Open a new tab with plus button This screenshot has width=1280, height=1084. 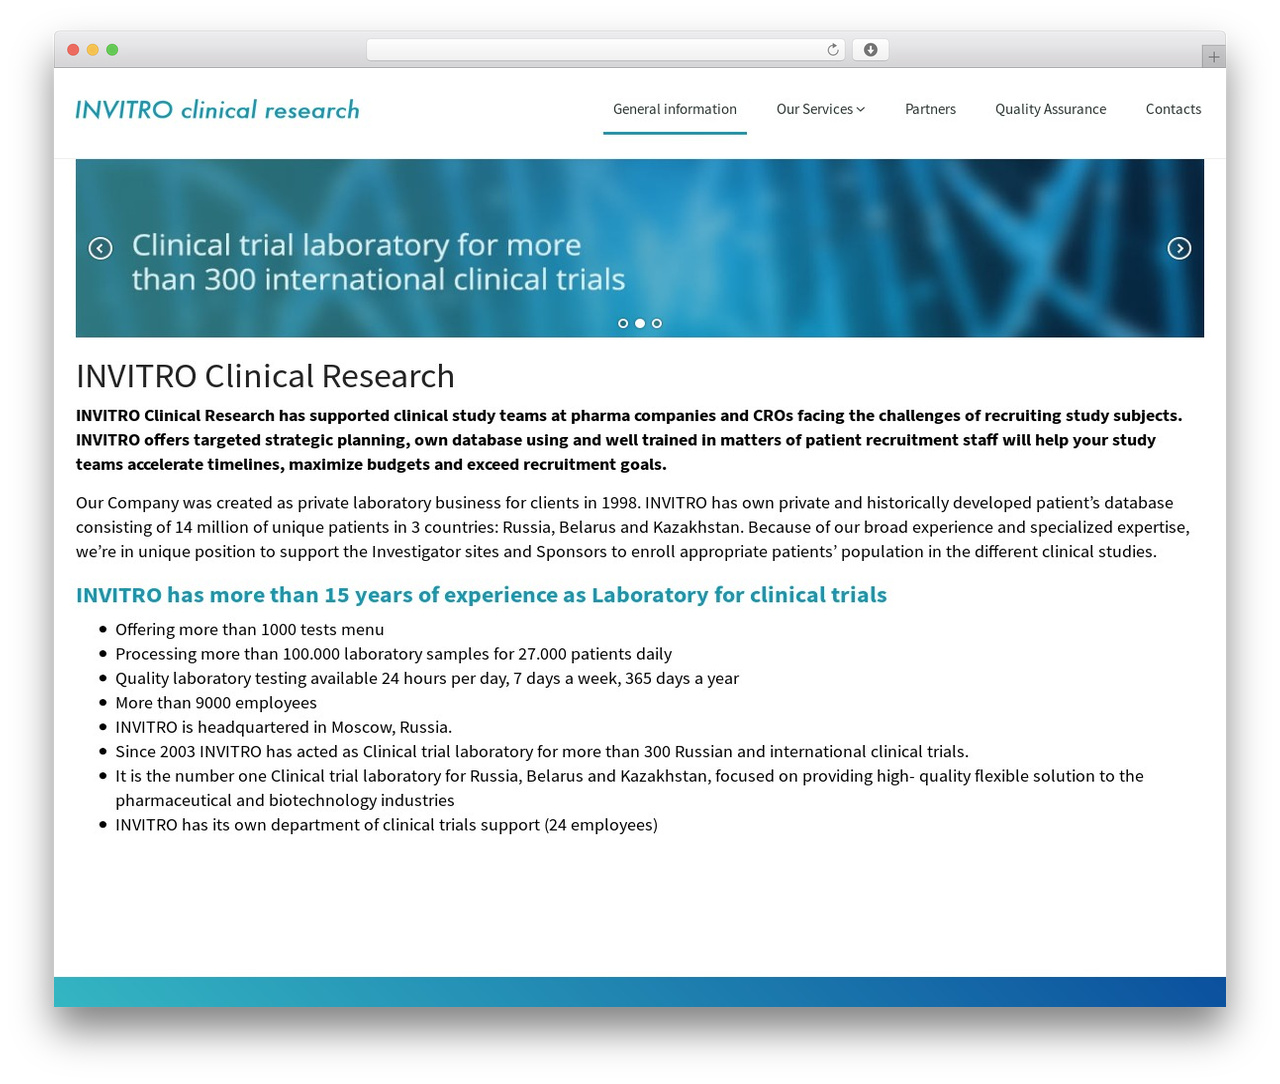click(1213, 57)
